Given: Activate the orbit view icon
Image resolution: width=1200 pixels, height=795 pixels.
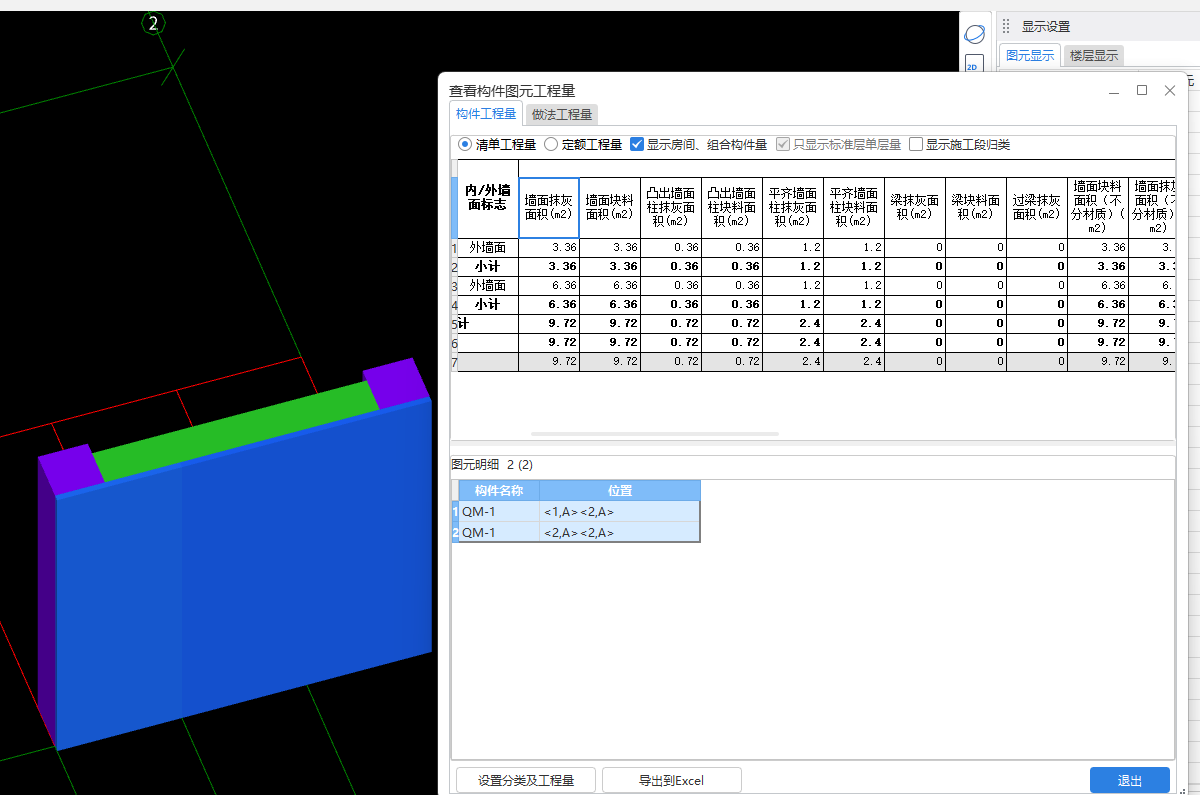Looking at the screenshot, I should (x=974, y=35).
